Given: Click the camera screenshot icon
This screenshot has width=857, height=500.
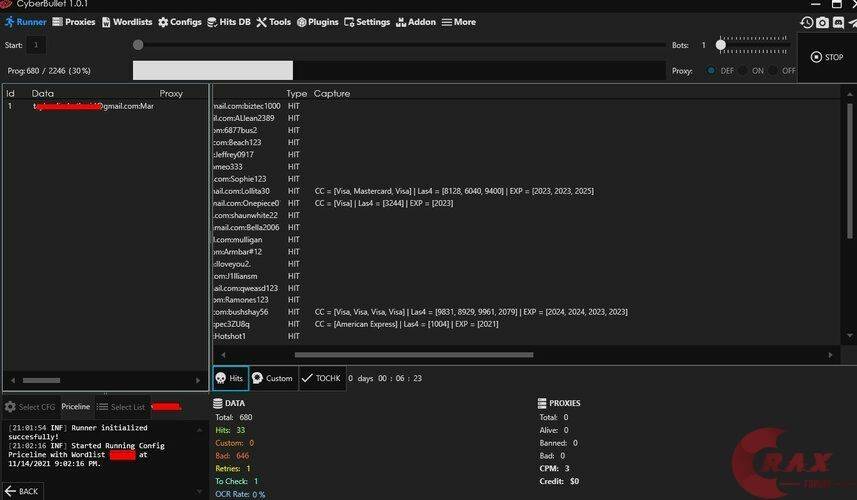Looking at the screenshot, I should [x=822, y=22].
